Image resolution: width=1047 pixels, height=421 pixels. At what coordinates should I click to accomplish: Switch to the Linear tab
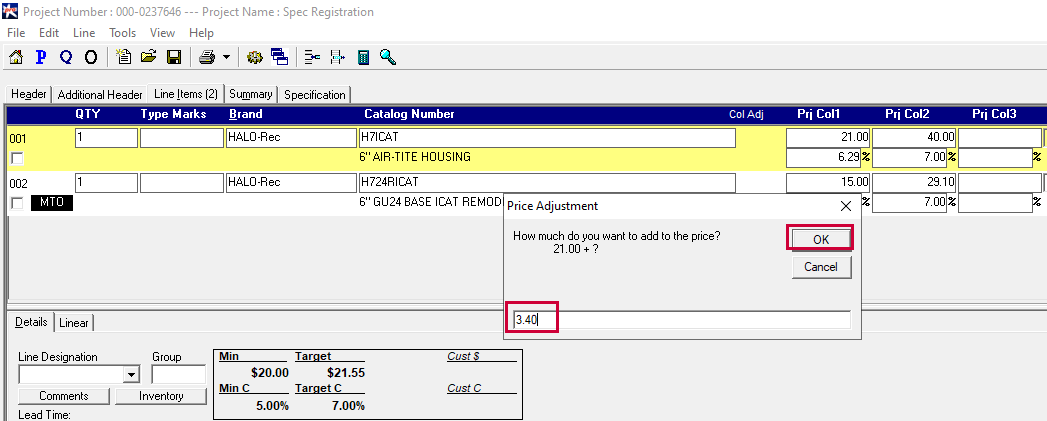click(73, 322)
